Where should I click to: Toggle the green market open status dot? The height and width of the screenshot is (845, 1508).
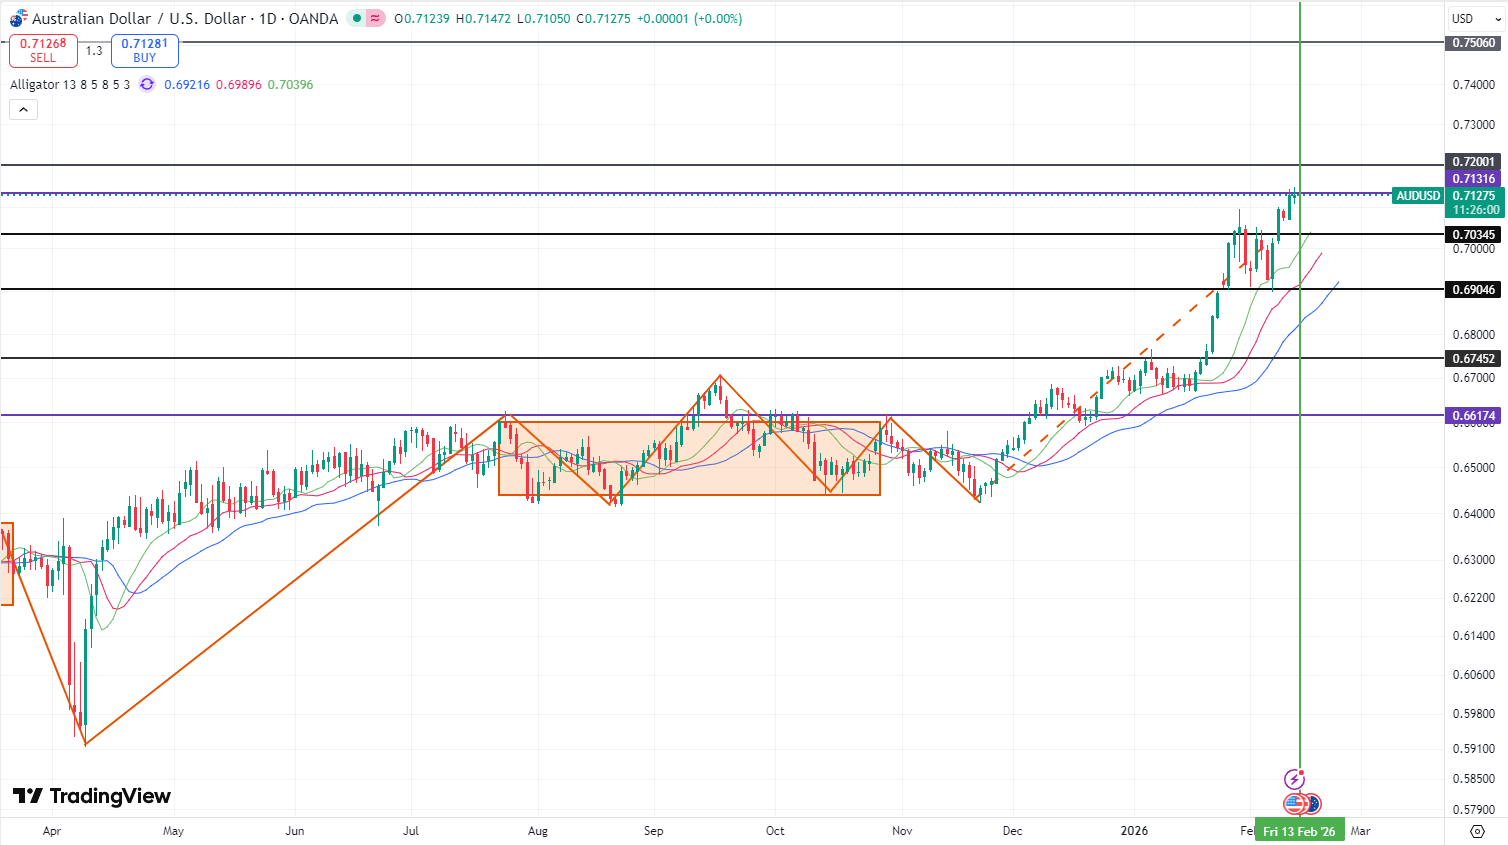(356, 19)
